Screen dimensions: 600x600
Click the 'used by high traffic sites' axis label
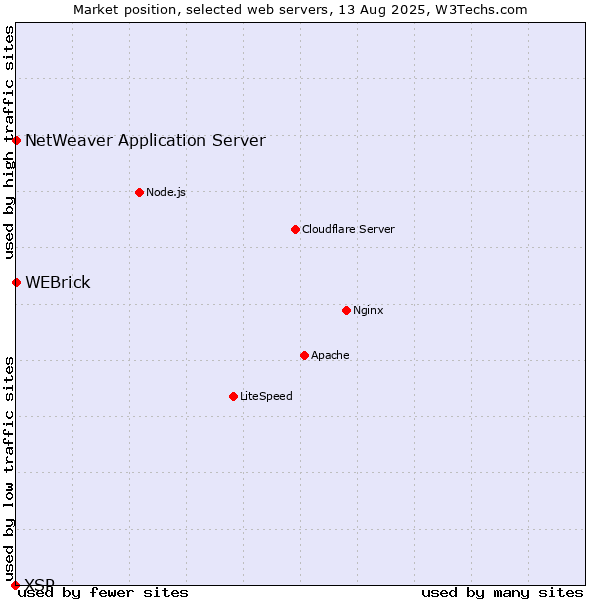9,142
